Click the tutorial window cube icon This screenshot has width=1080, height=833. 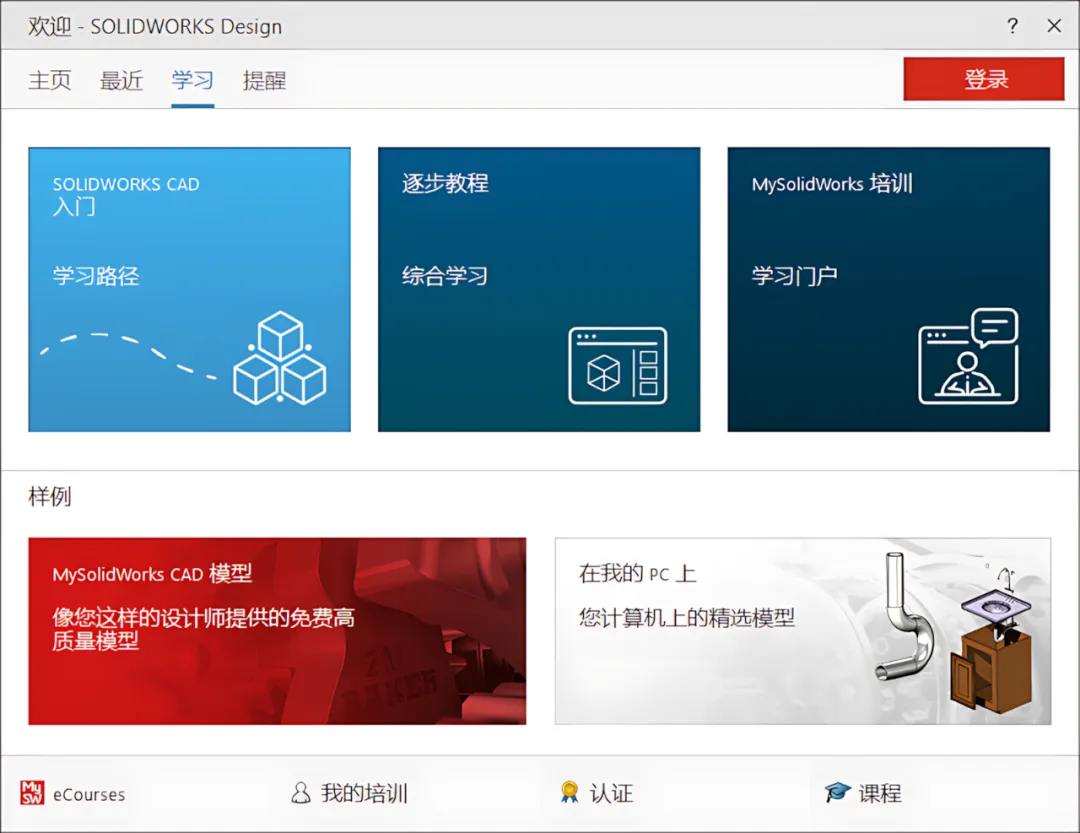618,366
